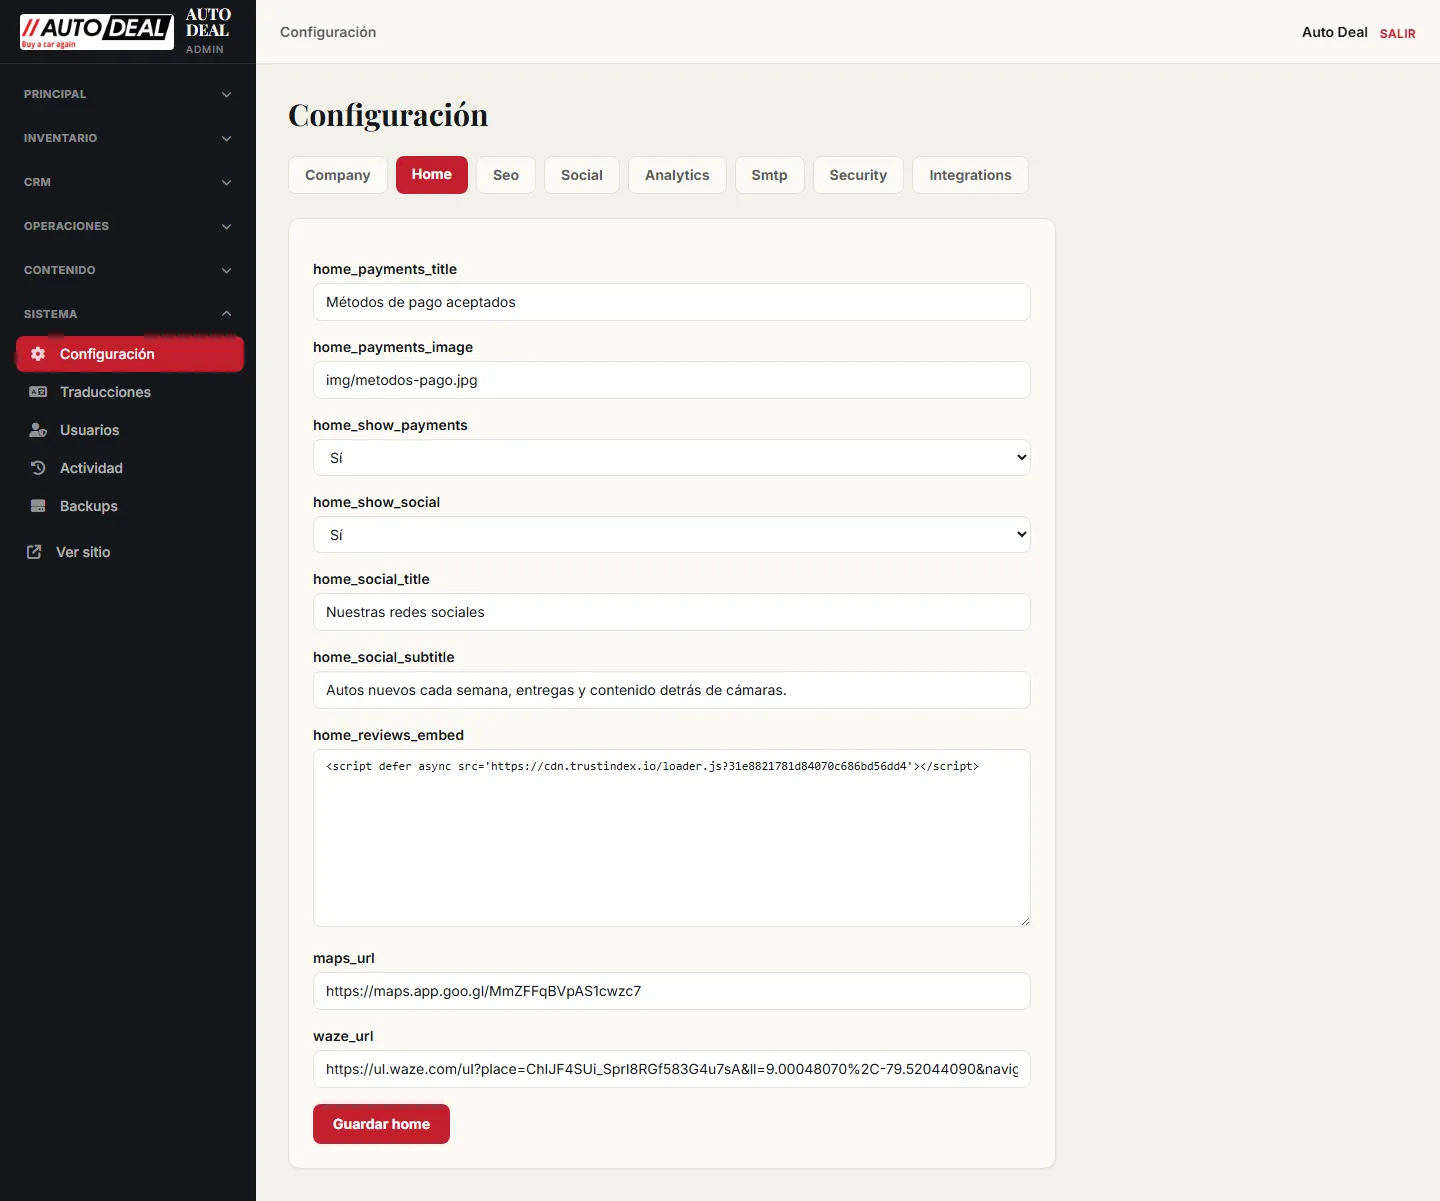Click the Actividad history icon
This screenshot has width=1440, height=1201.
click(38, 468)
